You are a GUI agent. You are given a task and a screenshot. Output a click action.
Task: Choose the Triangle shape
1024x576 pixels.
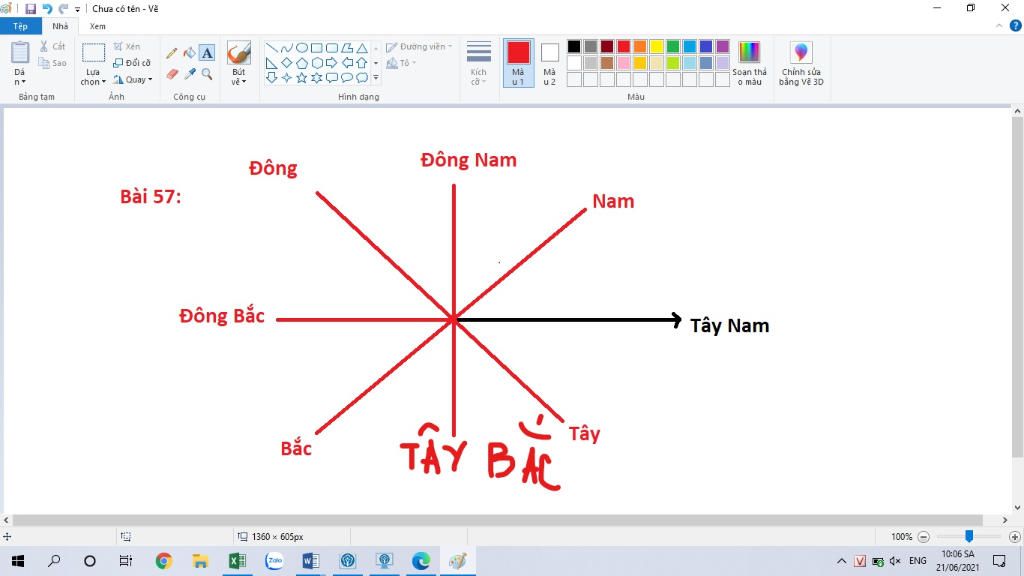click(362, 48)
